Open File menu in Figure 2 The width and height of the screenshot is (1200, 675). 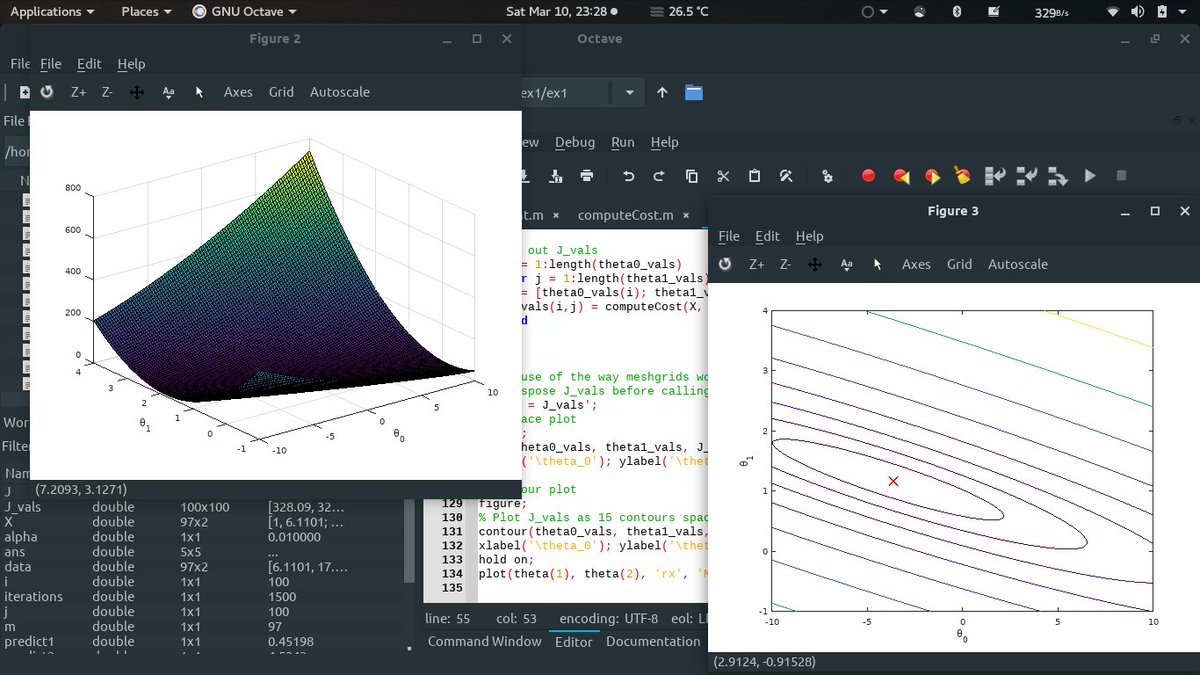coord(51,63)
